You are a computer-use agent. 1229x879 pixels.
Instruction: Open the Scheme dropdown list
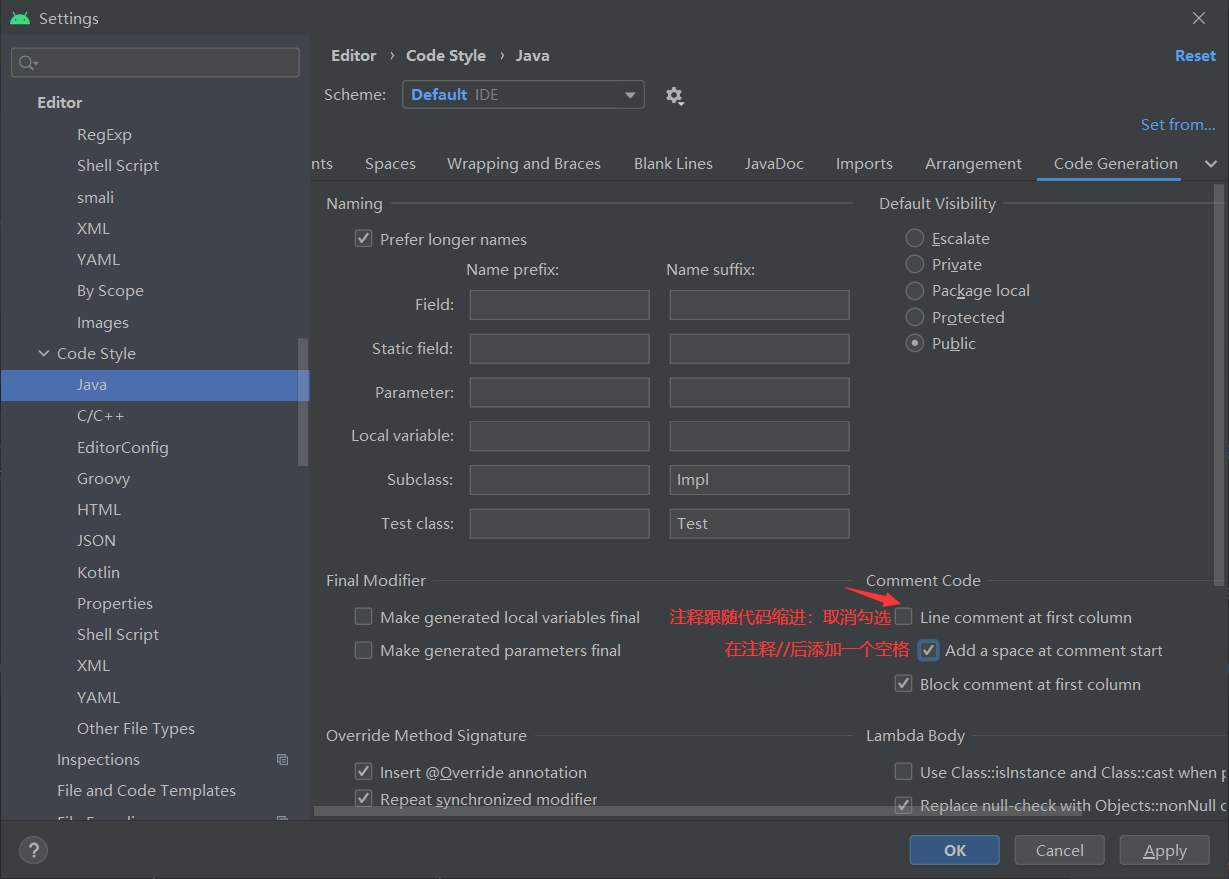tap(523, 95)
